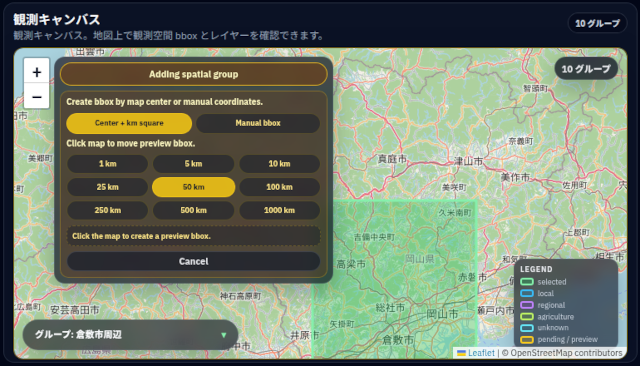Screen dimensions: 640x366
Task: Select the Center + km square mode
Action: (x=129, y=123)
